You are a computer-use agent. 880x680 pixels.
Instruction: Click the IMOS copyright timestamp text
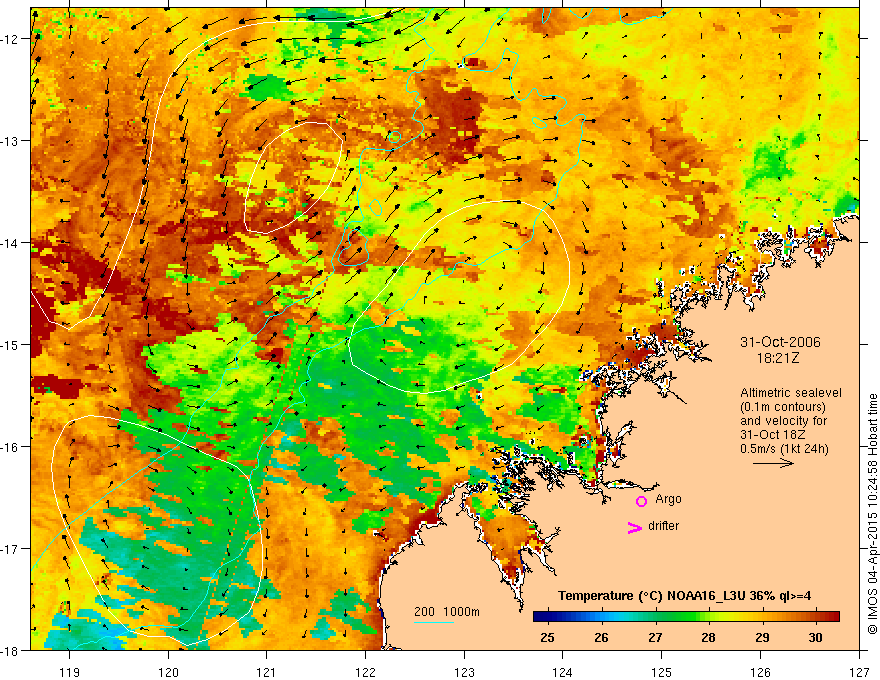[x=872, y=514]
